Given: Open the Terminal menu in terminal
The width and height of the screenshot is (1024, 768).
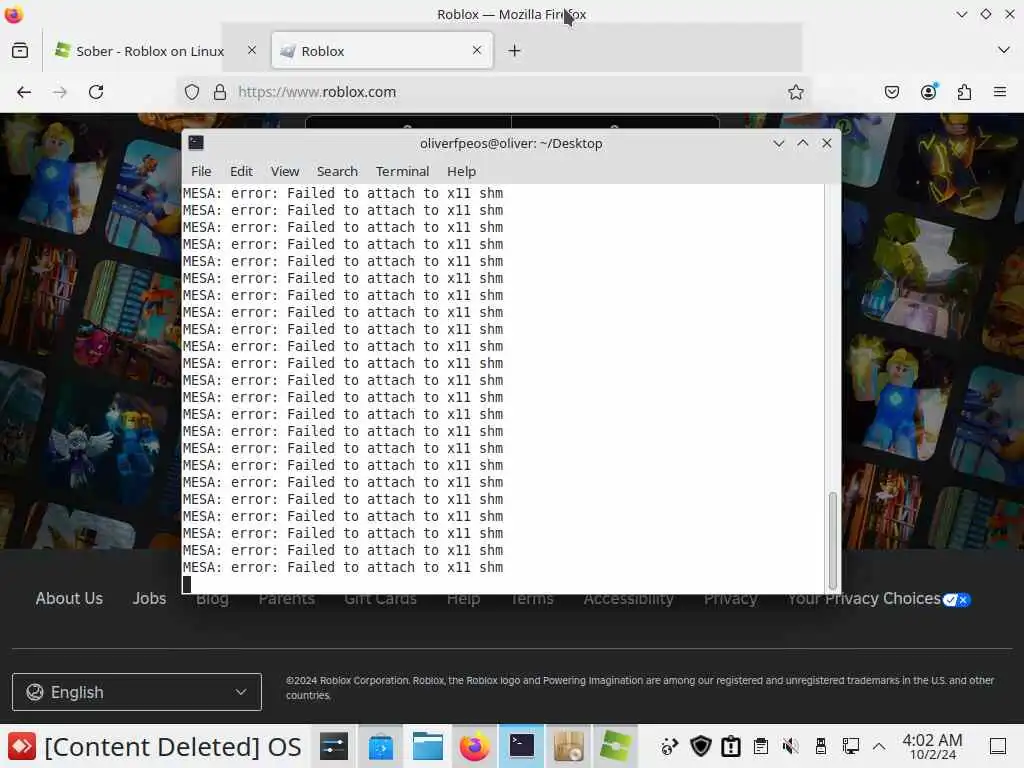Looking at the screenshot, I should click(x=402, y=171).
